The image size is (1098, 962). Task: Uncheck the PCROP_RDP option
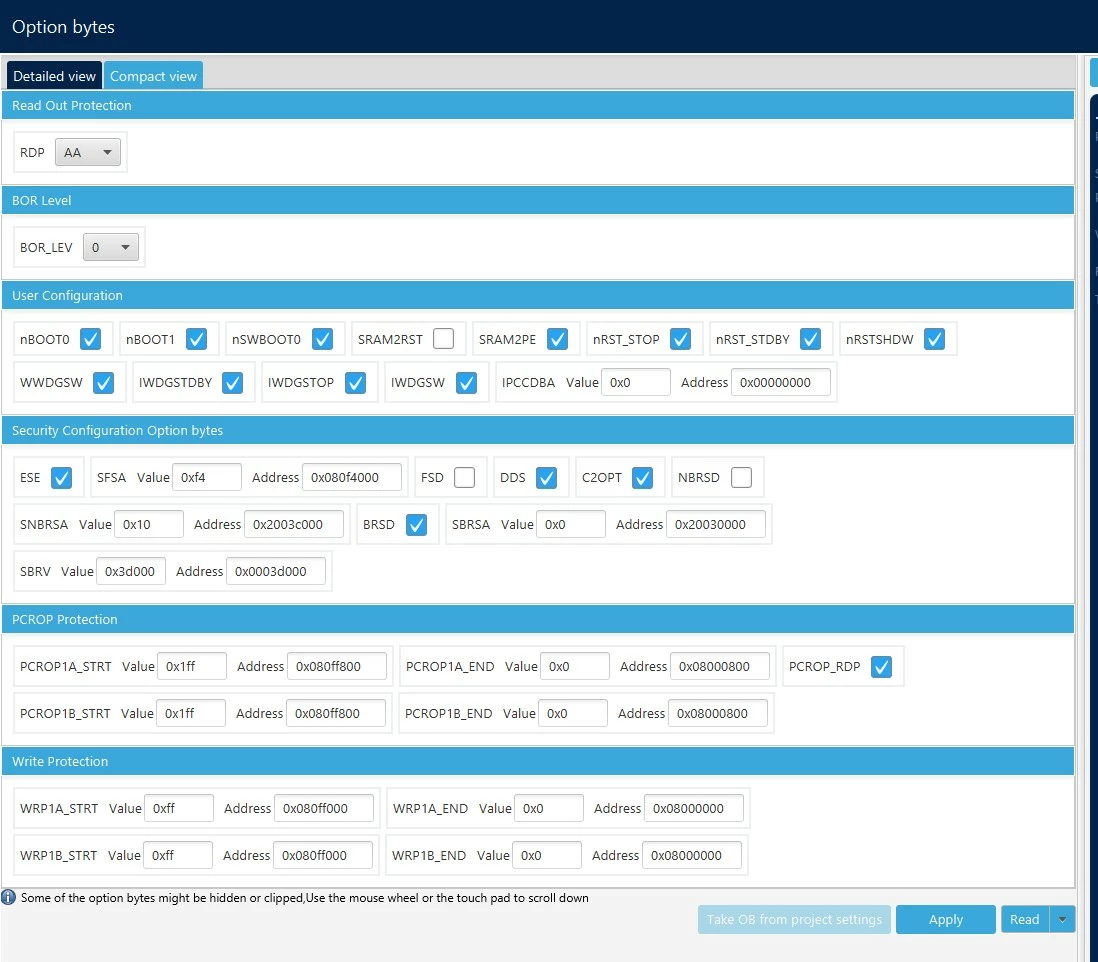882,667
